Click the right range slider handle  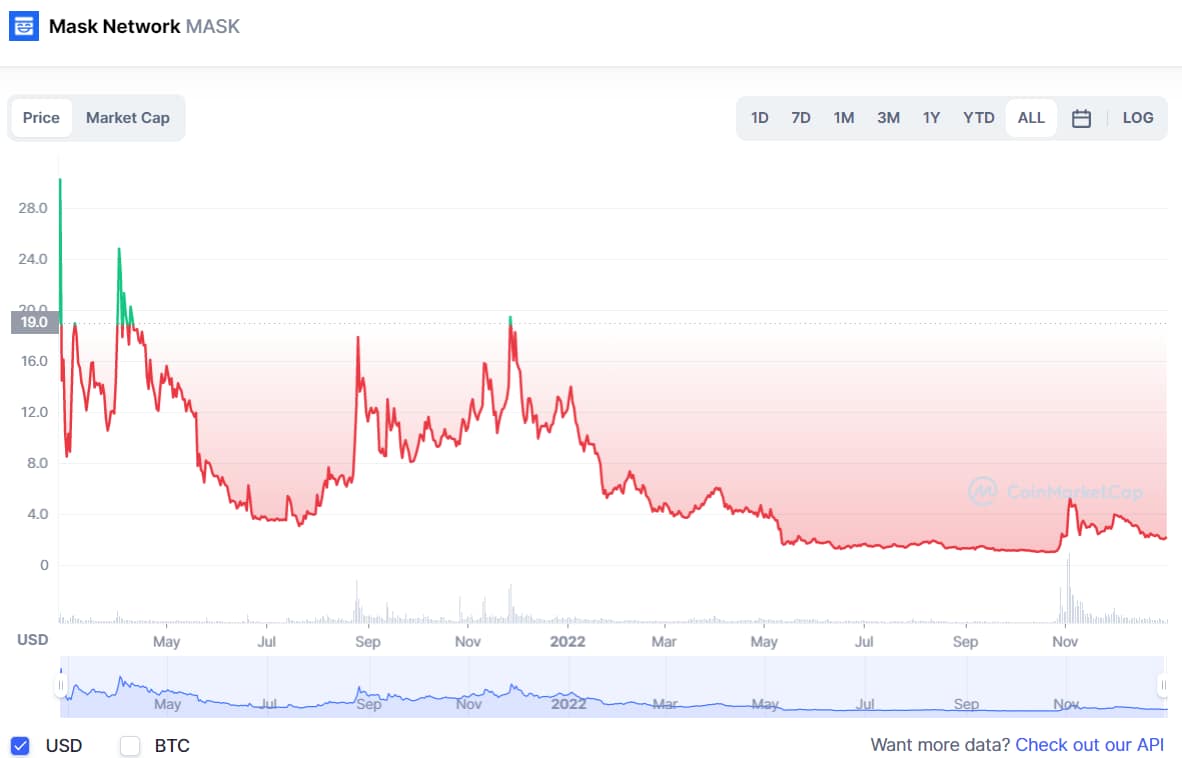point(1163,685)
